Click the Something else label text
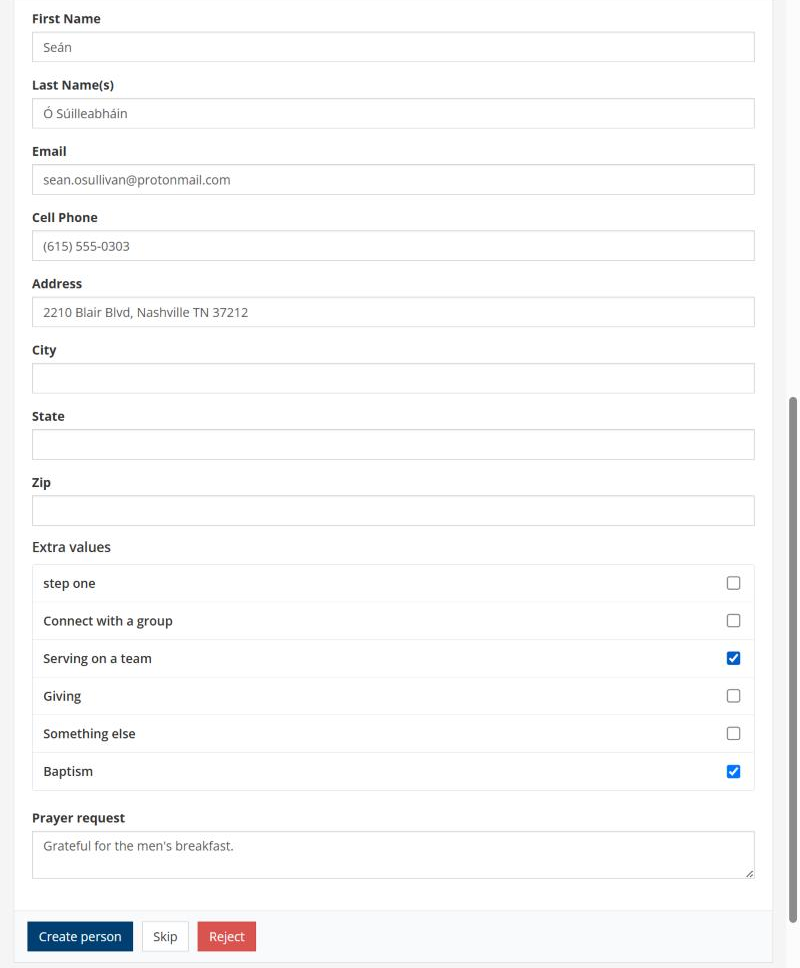The height and width of the screenshot is (968, 800). pos(90,734)
